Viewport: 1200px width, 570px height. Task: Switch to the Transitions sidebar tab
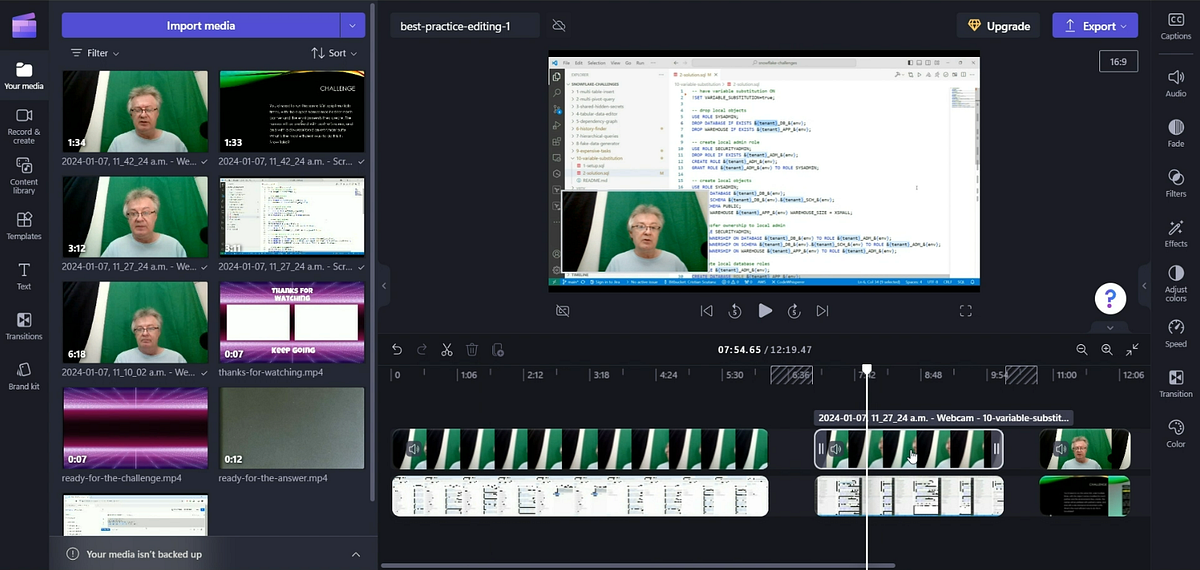(x=24, y=326)
